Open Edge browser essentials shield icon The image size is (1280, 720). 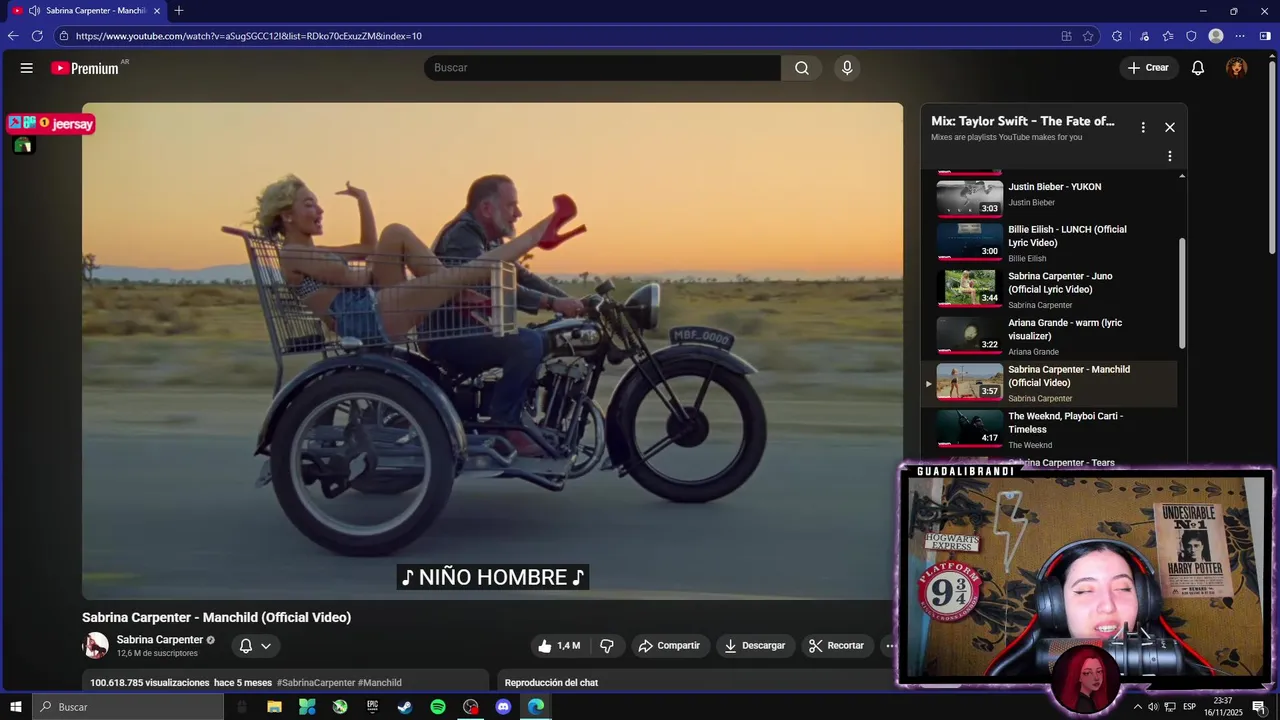click(x=1191, y=36)
